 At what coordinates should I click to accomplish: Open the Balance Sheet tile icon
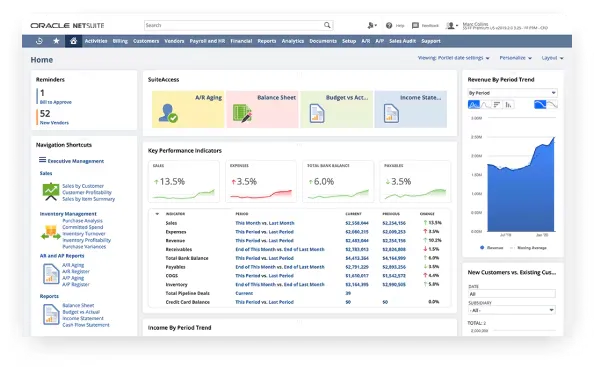click(242, 113)
